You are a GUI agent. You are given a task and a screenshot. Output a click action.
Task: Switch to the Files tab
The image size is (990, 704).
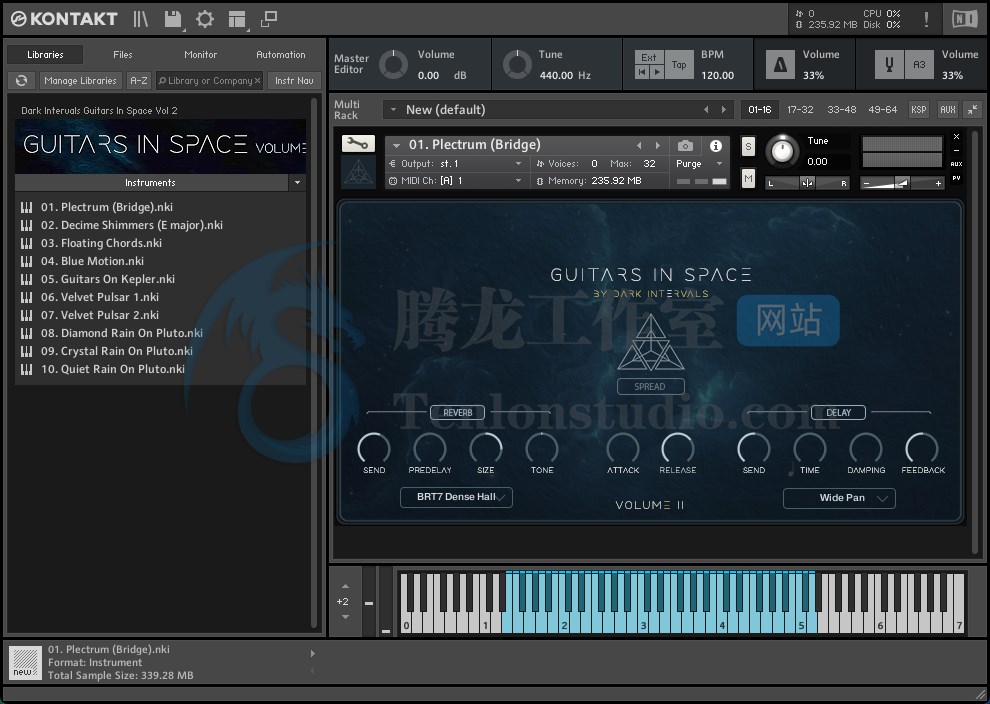122,55
